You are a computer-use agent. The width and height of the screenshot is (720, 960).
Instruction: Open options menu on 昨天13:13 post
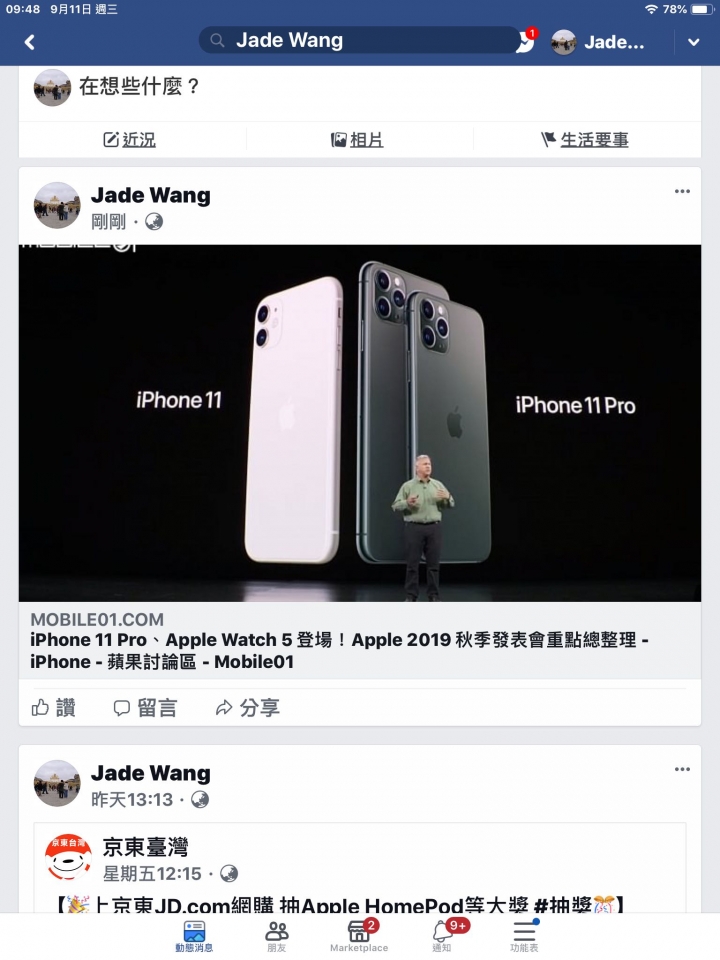(682, 769)
